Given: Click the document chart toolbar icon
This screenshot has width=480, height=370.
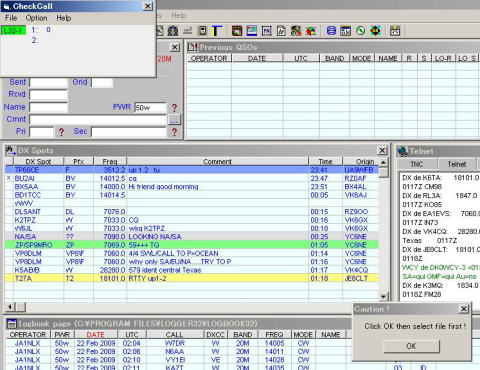Looking at the screenshot, I should point(281,31).
